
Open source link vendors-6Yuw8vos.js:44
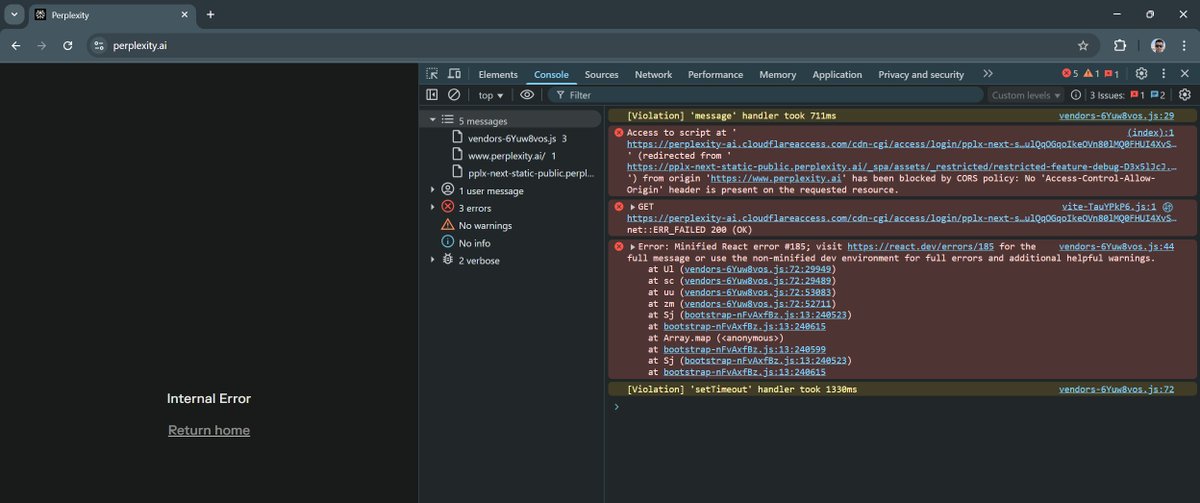pos(1117,246)
